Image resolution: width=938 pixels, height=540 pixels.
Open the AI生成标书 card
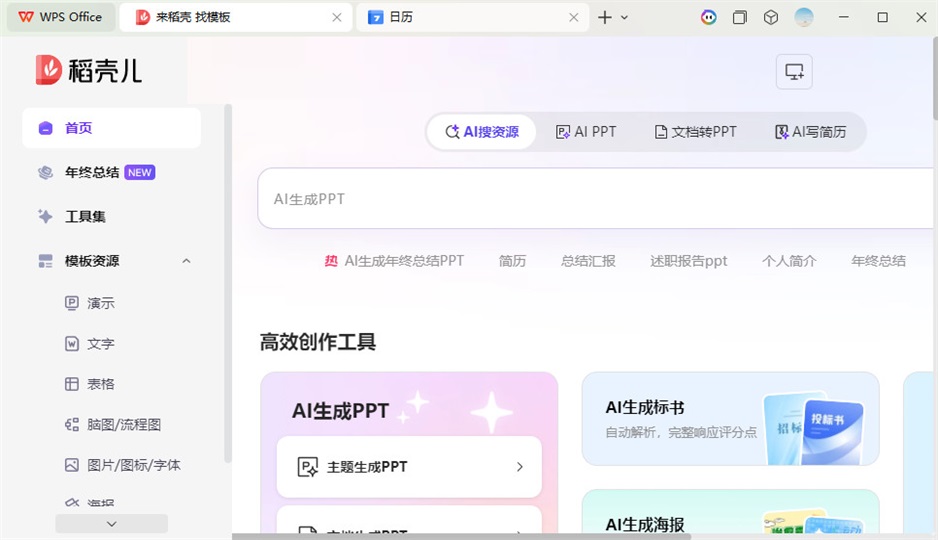[730, 419]
